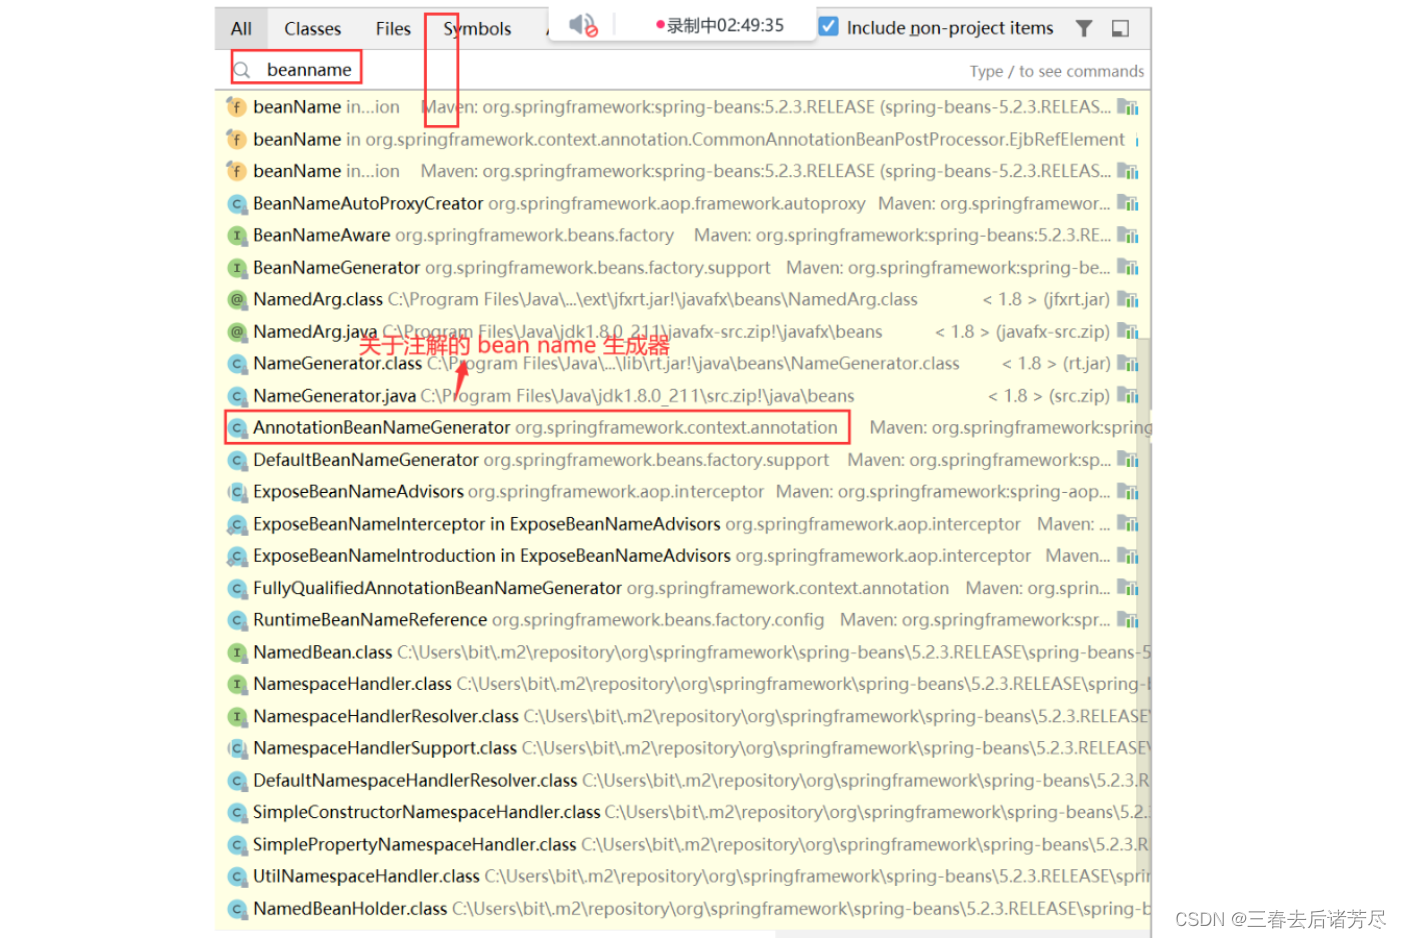Toggle Include non-project items checkbox
The image size is (1402, 939).
point(829,27)
